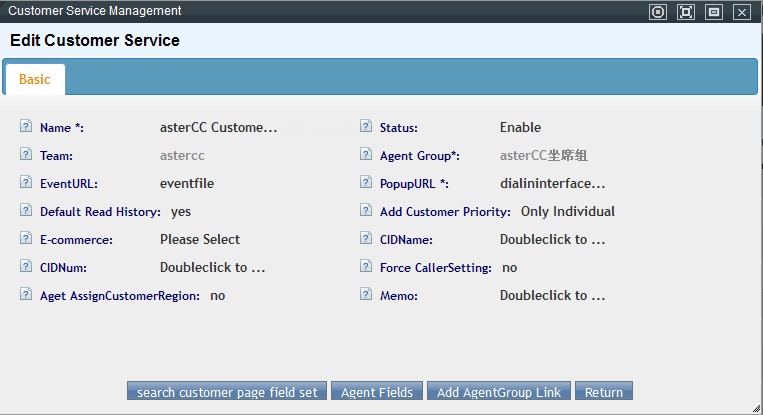The height and width of the screenshot is (415, 763).
Task: Open Status Enable value selector
Action: click(520, 128)
